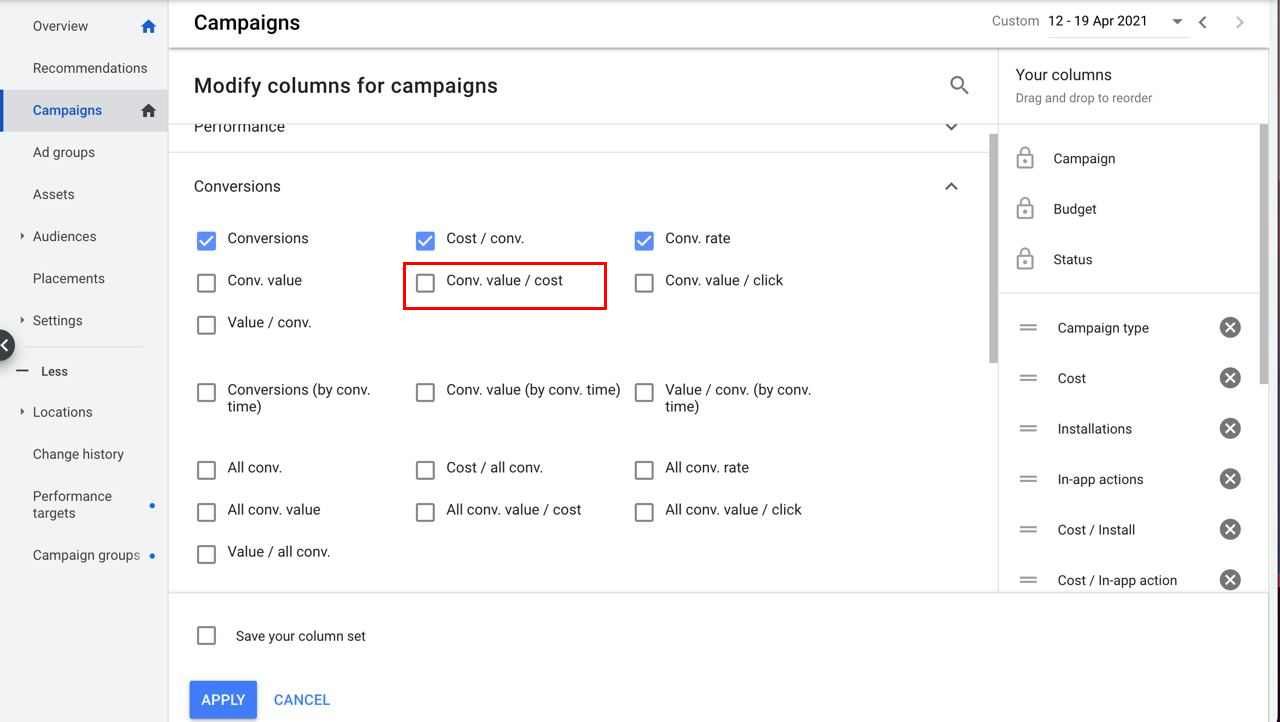Click drag handle for Cost column
The width and height of the screenshot is (1280, 722).
point(1028,378)
